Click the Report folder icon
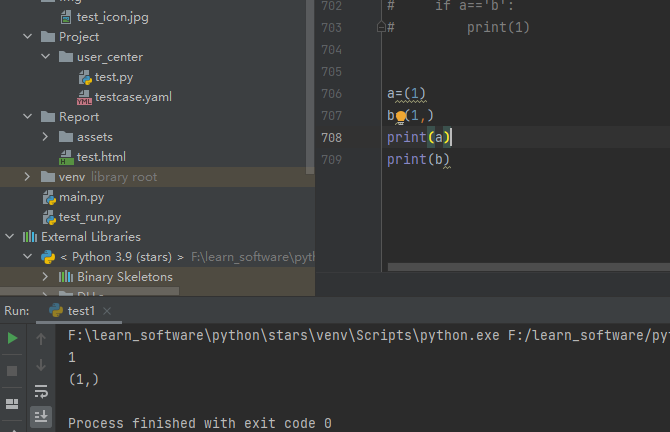 tap(48, 117)
